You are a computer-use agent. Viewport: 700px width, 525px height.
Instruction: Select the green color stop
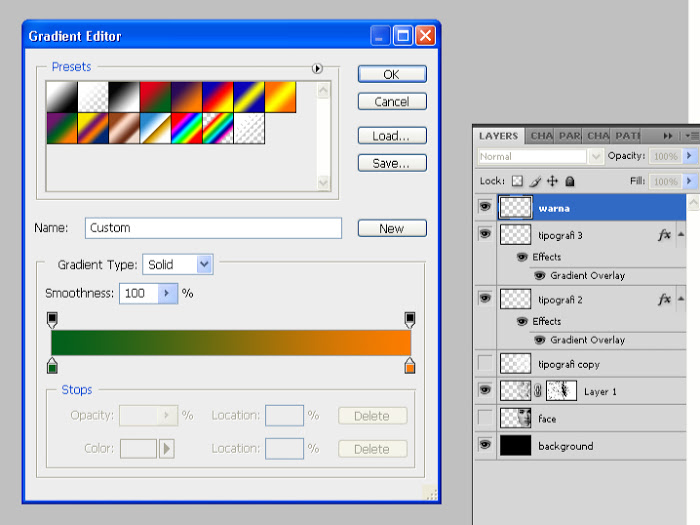click(x=52, y=366)
